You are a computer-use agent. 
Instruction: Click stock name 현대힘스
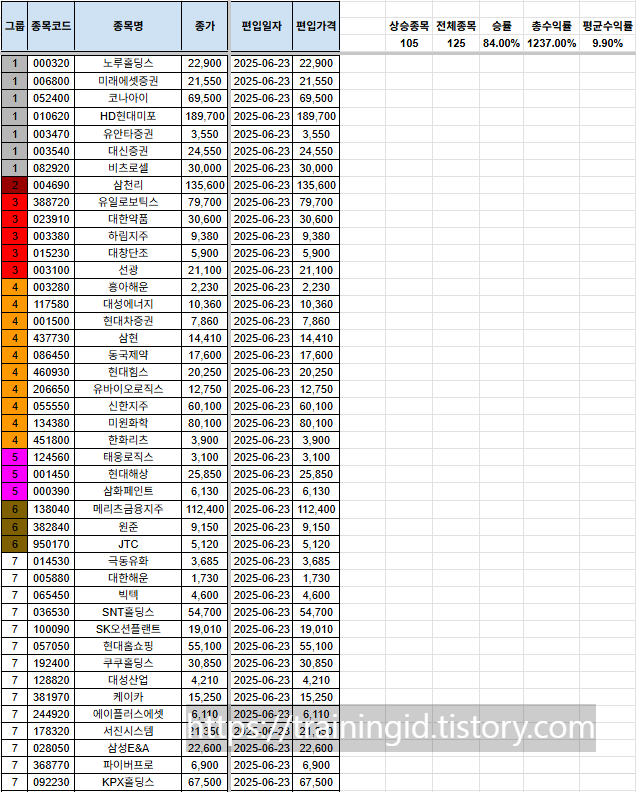(128, 372)
